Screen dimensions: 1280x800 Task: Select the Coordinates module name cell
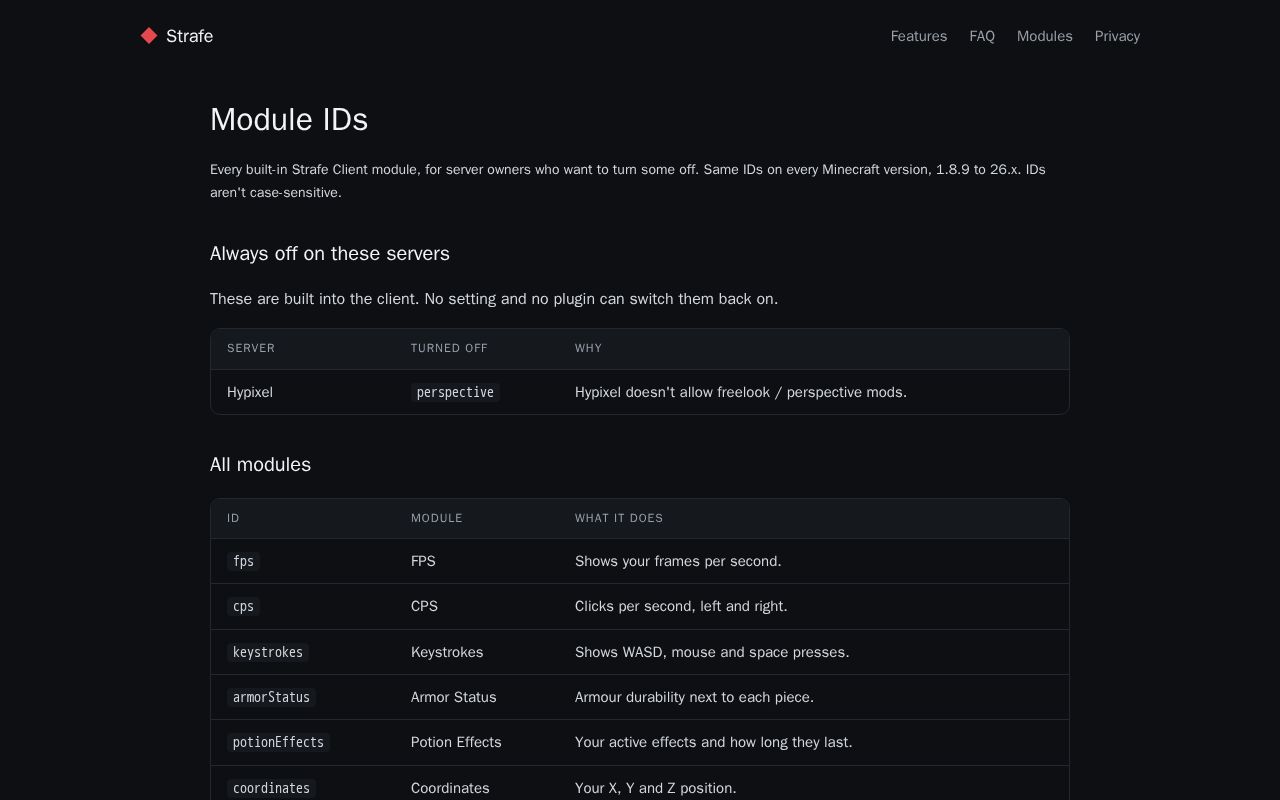(x=450, y=788)
